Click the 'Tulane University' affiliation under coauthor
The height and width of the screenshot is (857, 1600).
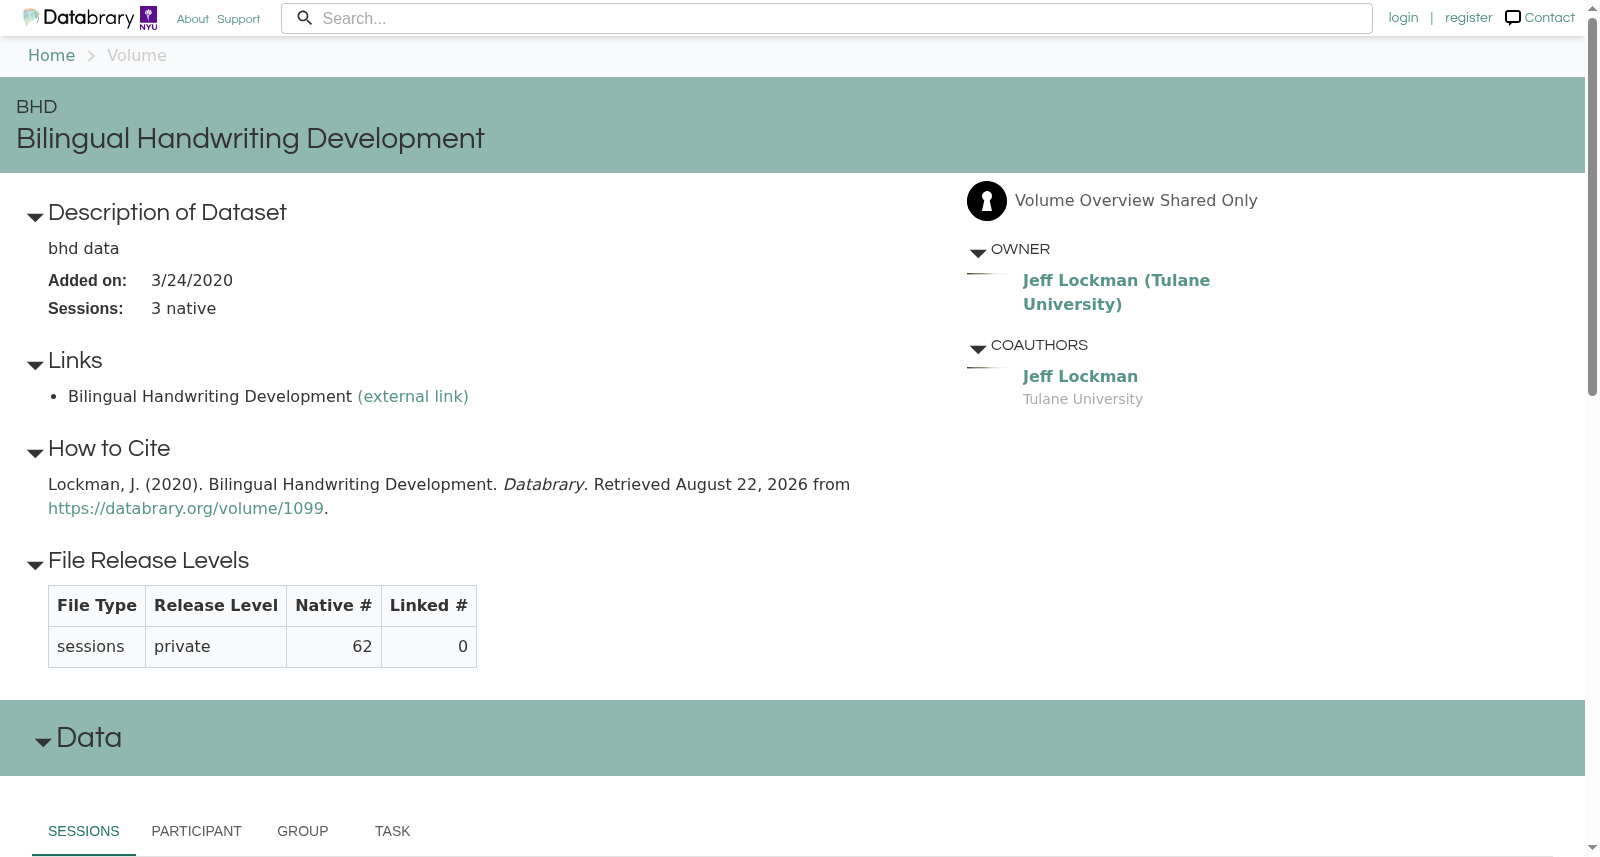pos(1083,399)
